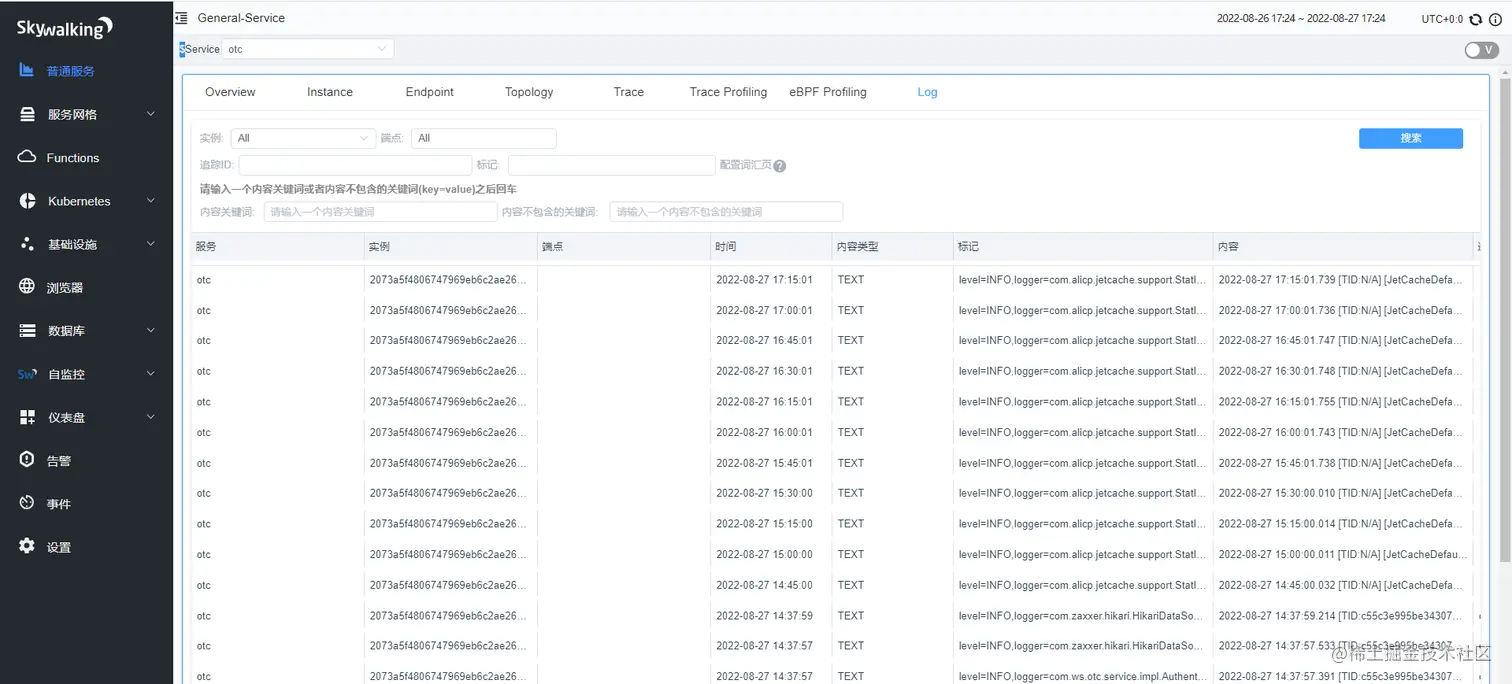Open the 浏览器 globe icon

tap(27, 287)
